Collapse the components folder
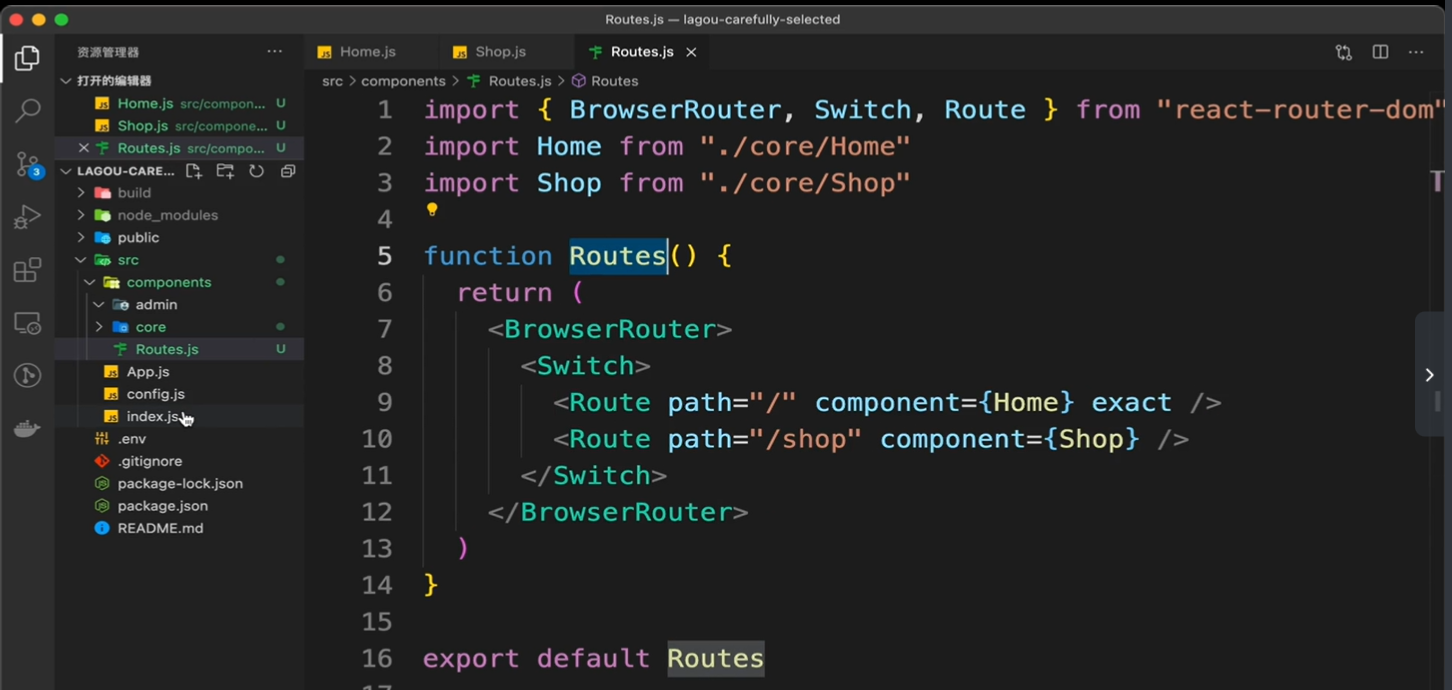This screenshot has width=1452, height=690. (x=90, y=282)
